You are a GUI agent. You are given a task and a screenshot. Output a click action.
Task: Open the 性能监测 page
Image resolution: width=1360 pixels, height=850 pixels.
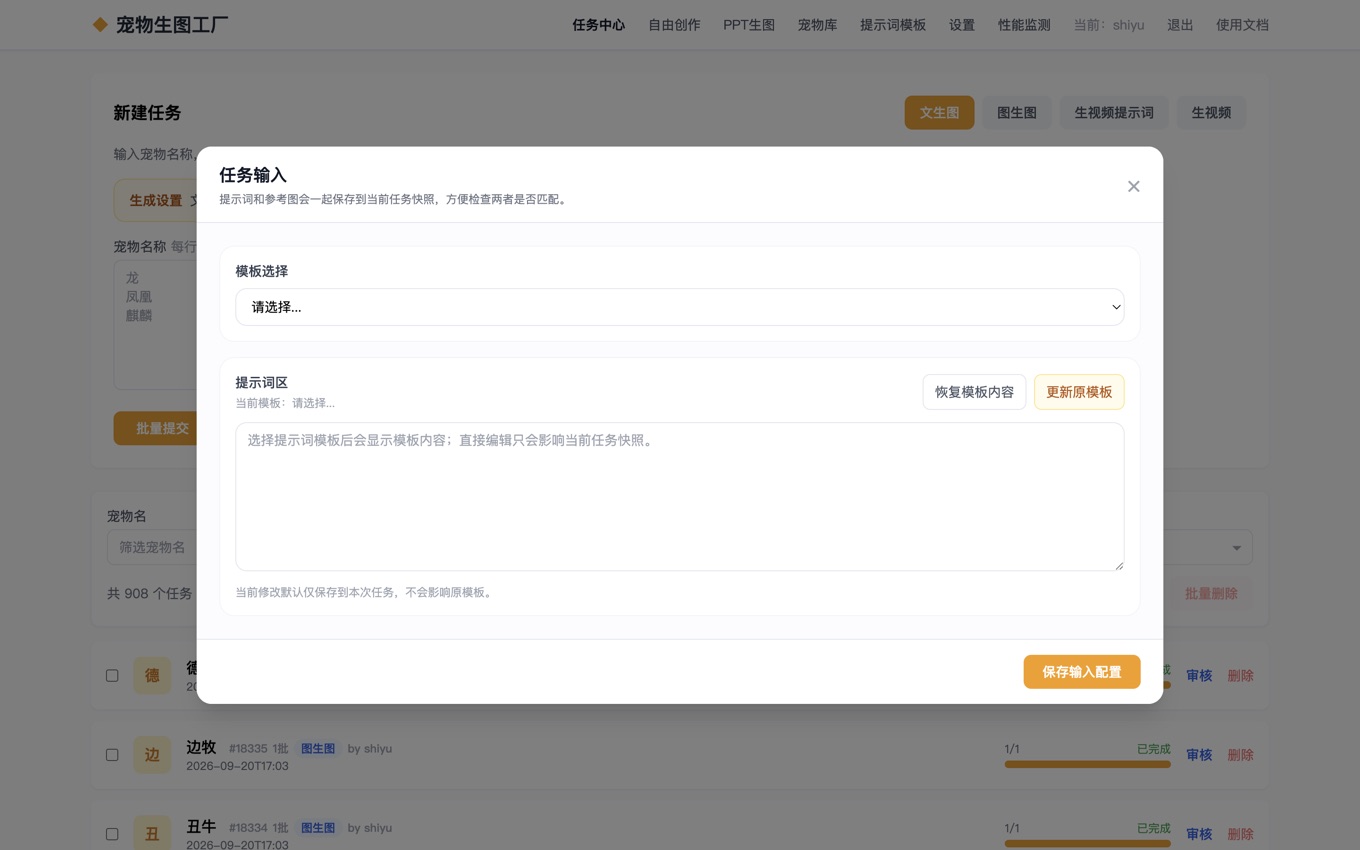click(x=1024, y=25)
